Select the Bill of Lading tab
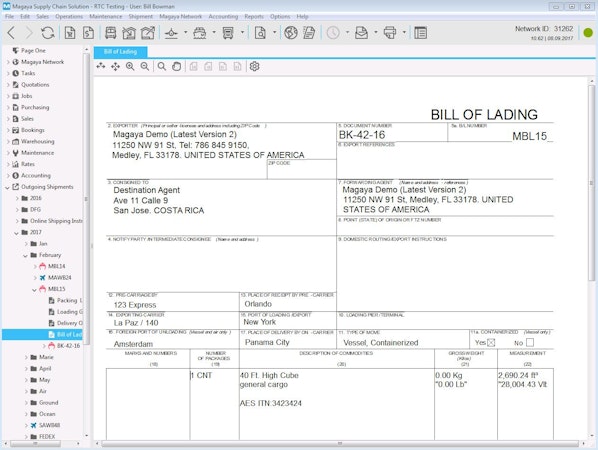 pos(120,51)
